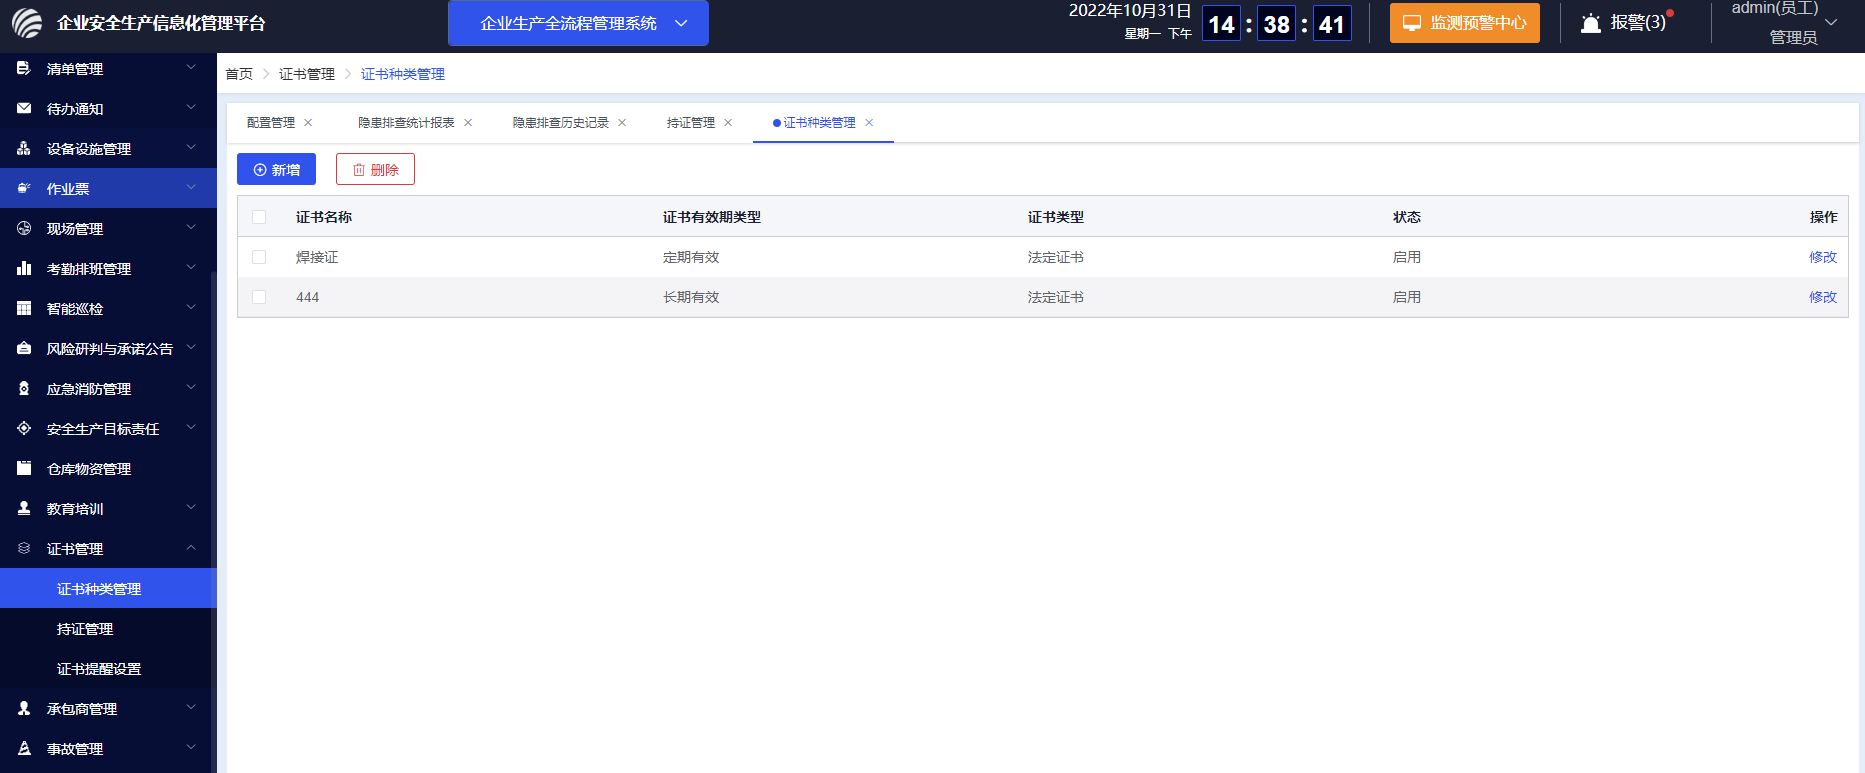Click the platform logo icon
The width and height of the screenshot is (1865, 773).
coord(27,23)
